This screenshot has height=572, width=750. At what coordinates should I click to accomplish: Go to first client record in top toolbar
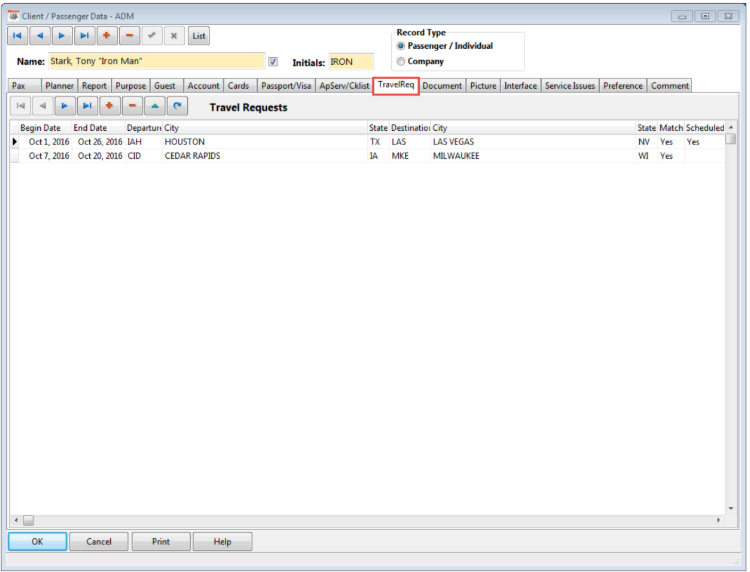pyautogui.click(x=17, y=36)
